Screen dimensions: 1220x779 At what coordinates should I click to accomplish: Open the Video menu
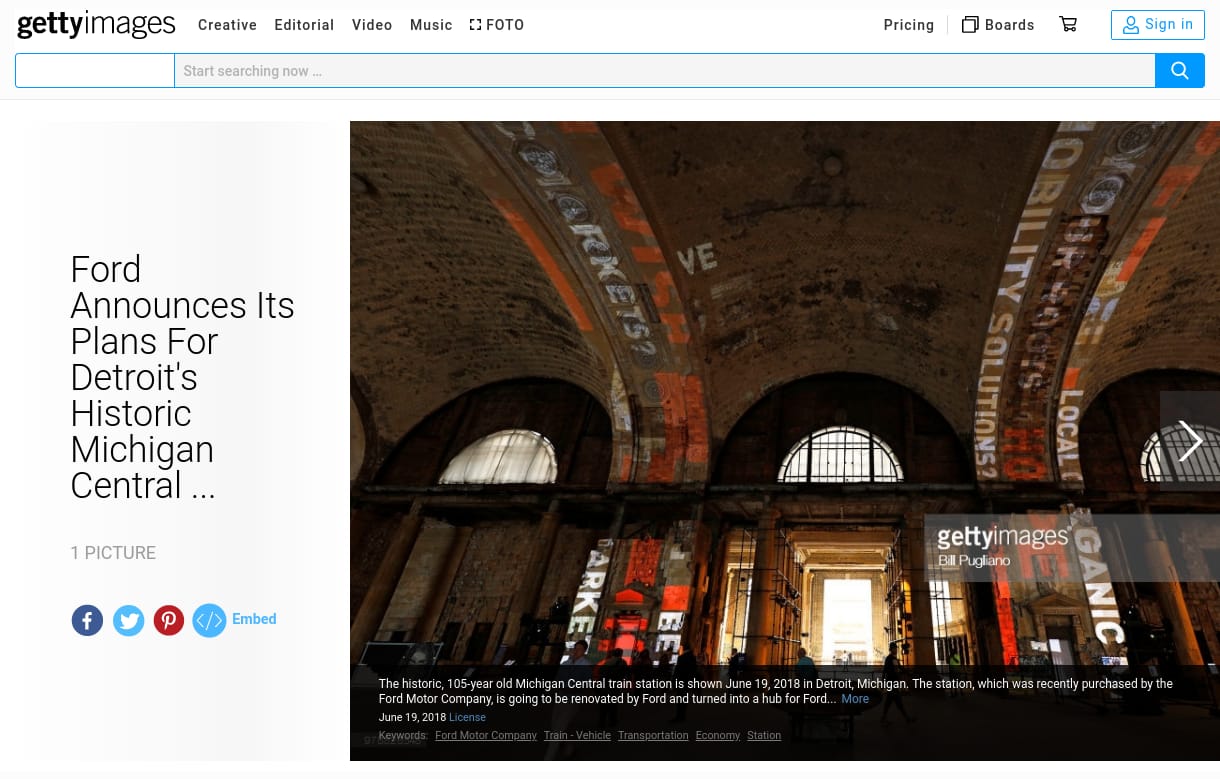(372, 25)
